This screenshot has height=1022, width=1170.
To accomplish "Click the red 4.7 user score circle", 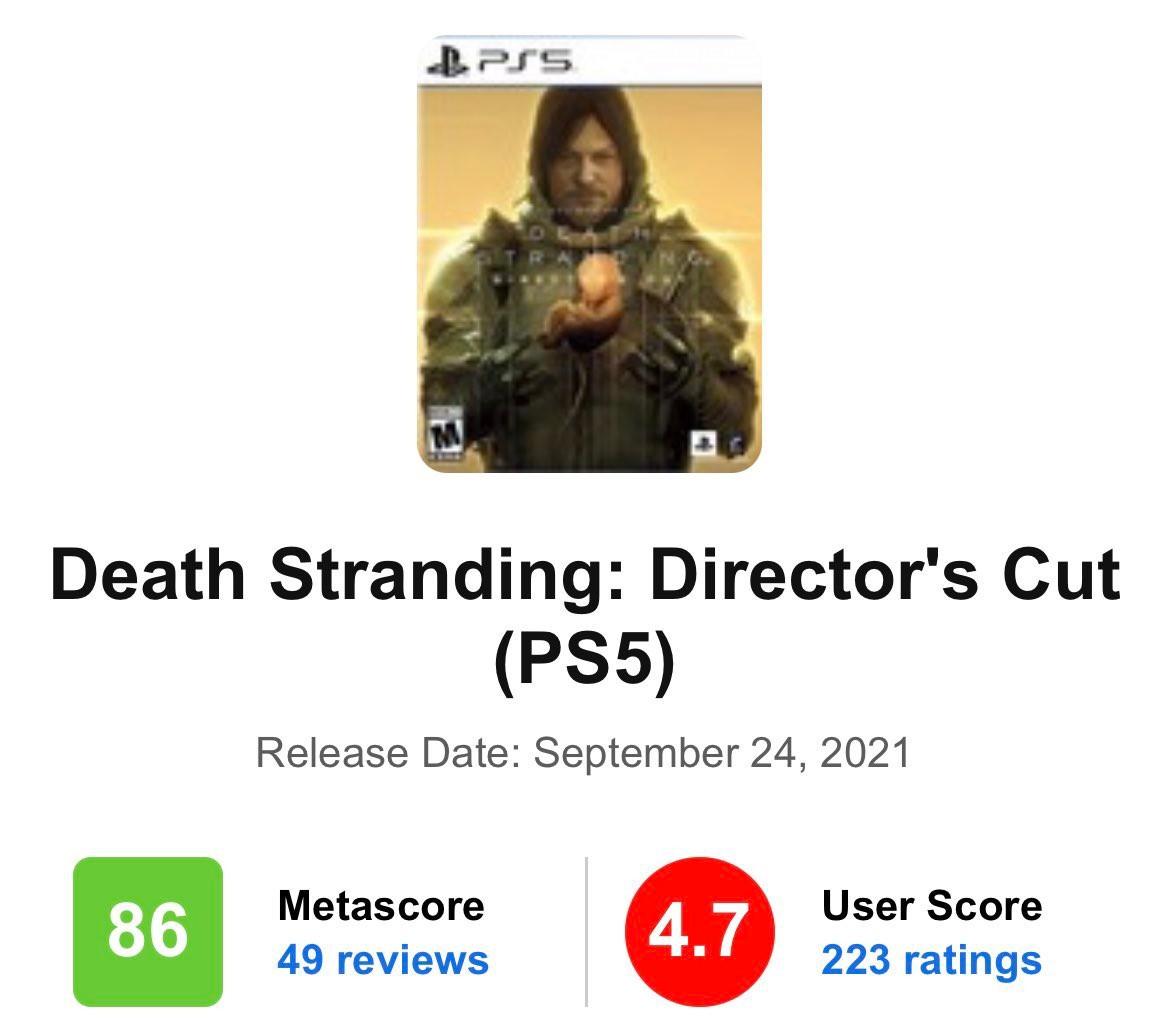I will (699, 931).
